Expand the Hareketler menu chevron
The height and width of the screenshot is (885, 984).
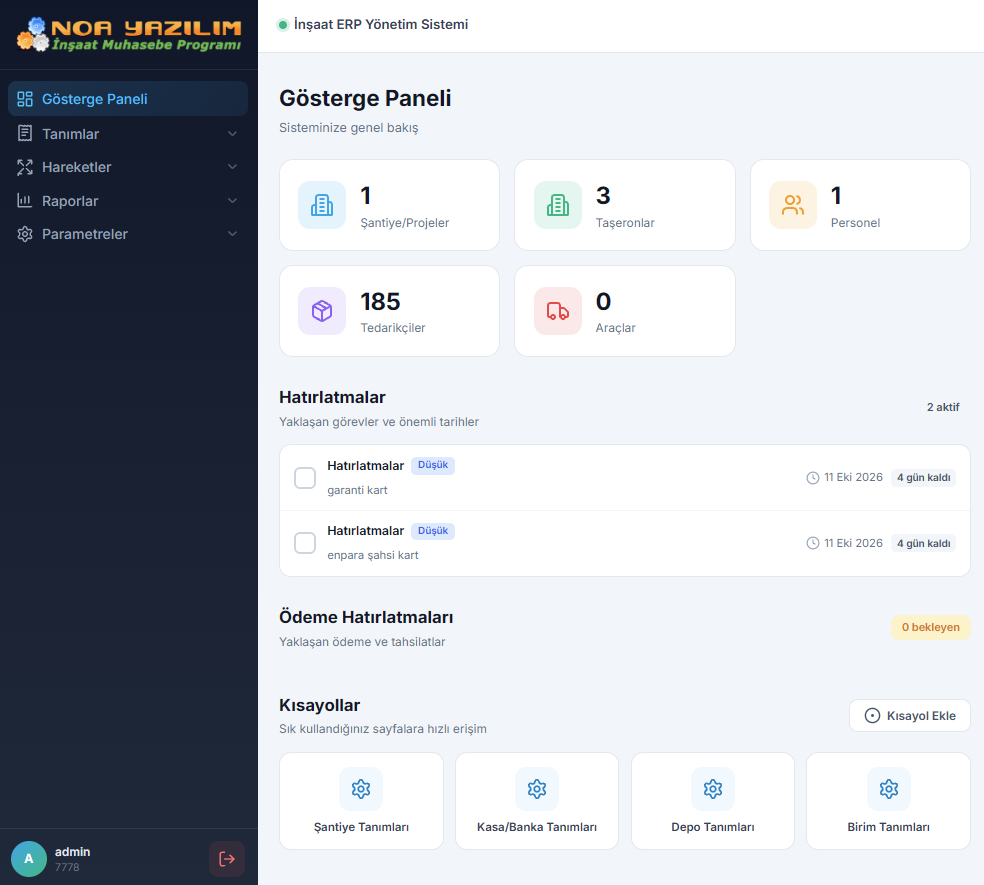(232, 167)
